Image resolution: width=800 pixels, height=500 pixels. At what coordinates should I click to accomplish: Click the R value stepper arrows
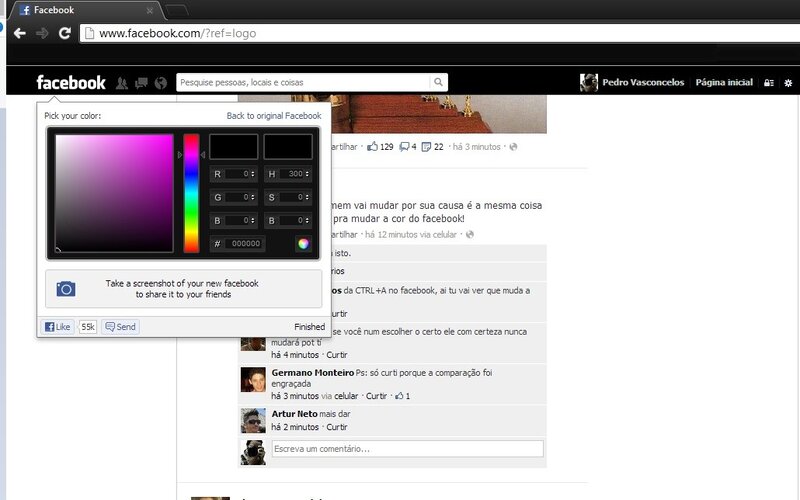tap(253, 174)
